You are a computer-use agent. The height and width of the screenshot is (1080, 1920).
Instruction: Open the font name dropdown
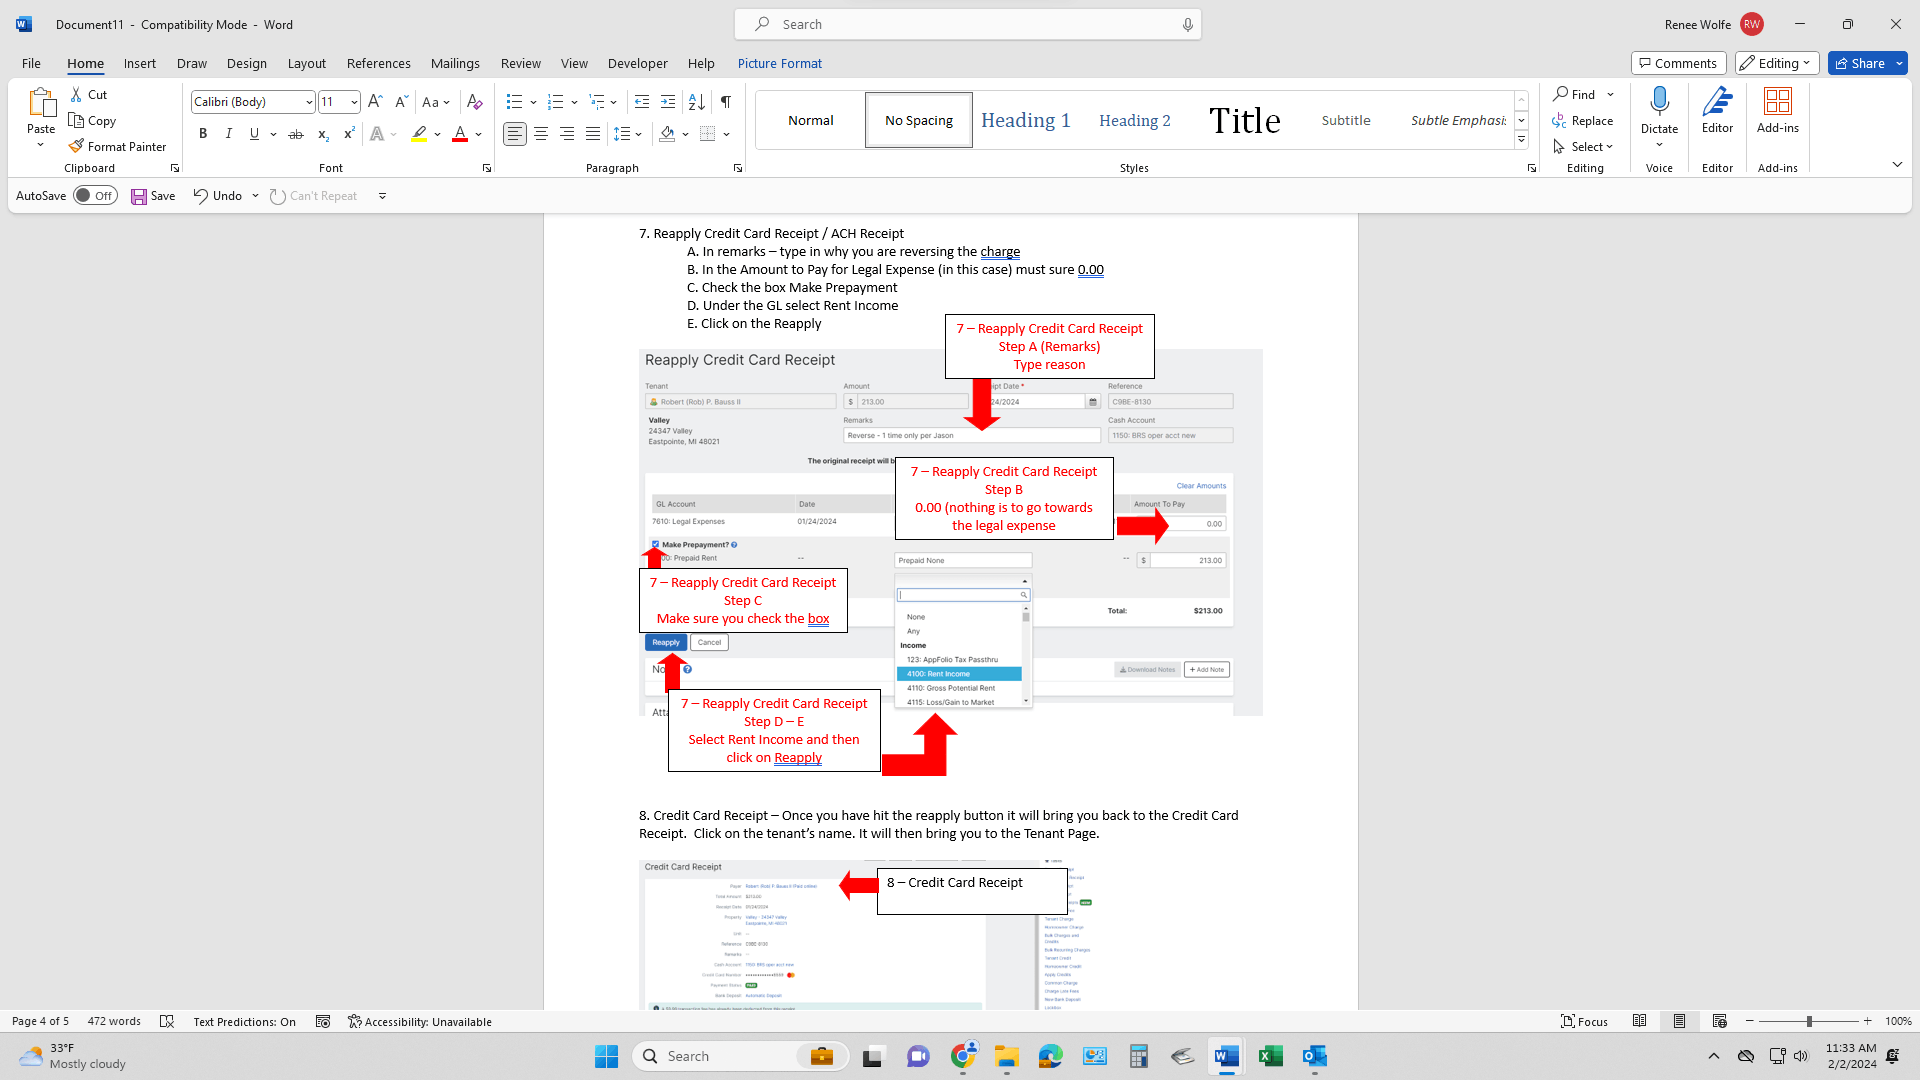(309, 101)
